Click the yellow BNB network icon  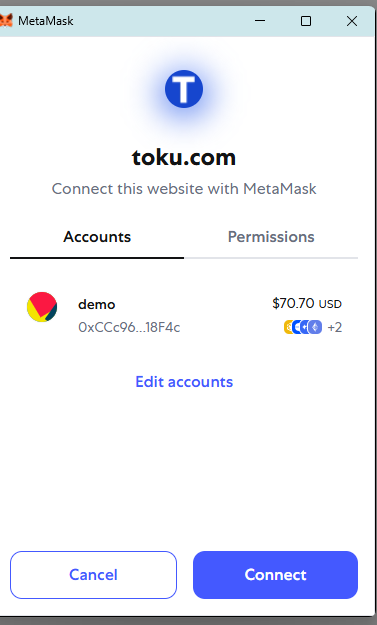click(288, 327)
